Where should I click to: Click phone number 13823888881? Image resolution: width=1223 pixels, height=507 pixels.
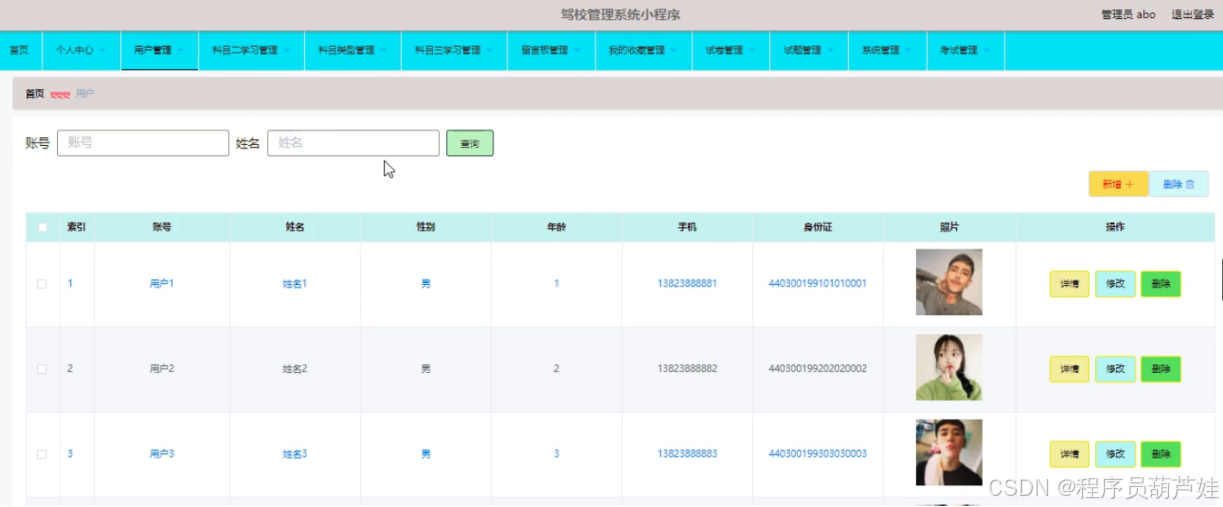[x=687, y=284]
